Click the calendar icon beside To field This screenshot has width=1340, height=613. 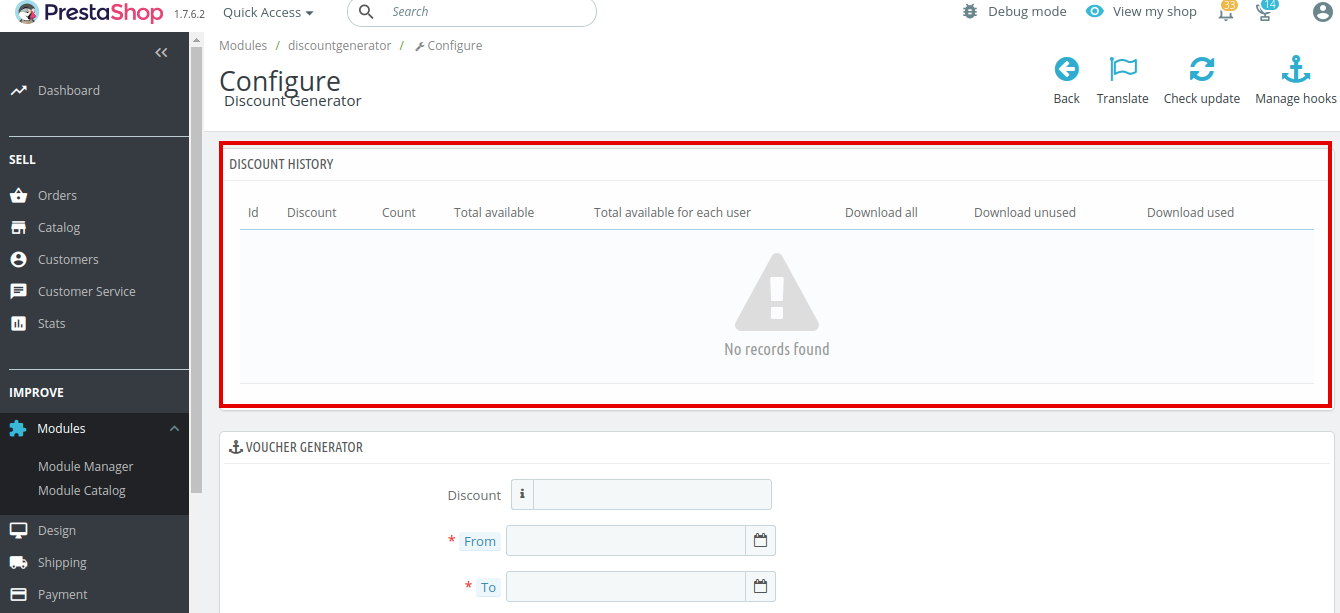pyautogui.click(x=760, y=587)
